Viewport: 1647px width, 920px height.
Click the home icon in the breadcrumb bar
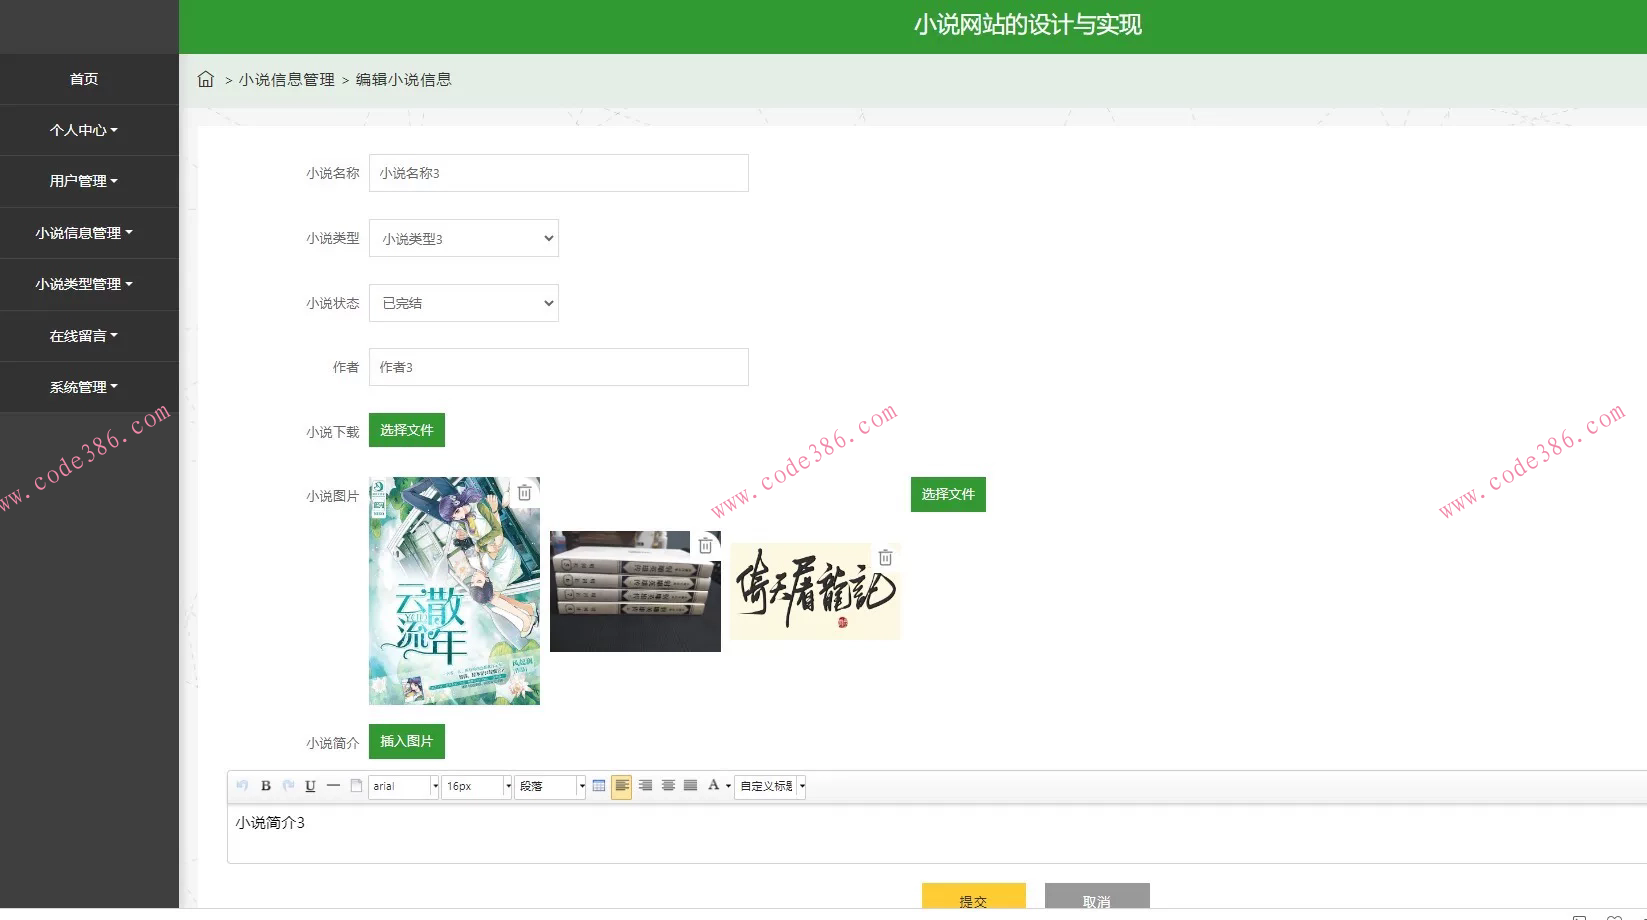coord(205,79)
